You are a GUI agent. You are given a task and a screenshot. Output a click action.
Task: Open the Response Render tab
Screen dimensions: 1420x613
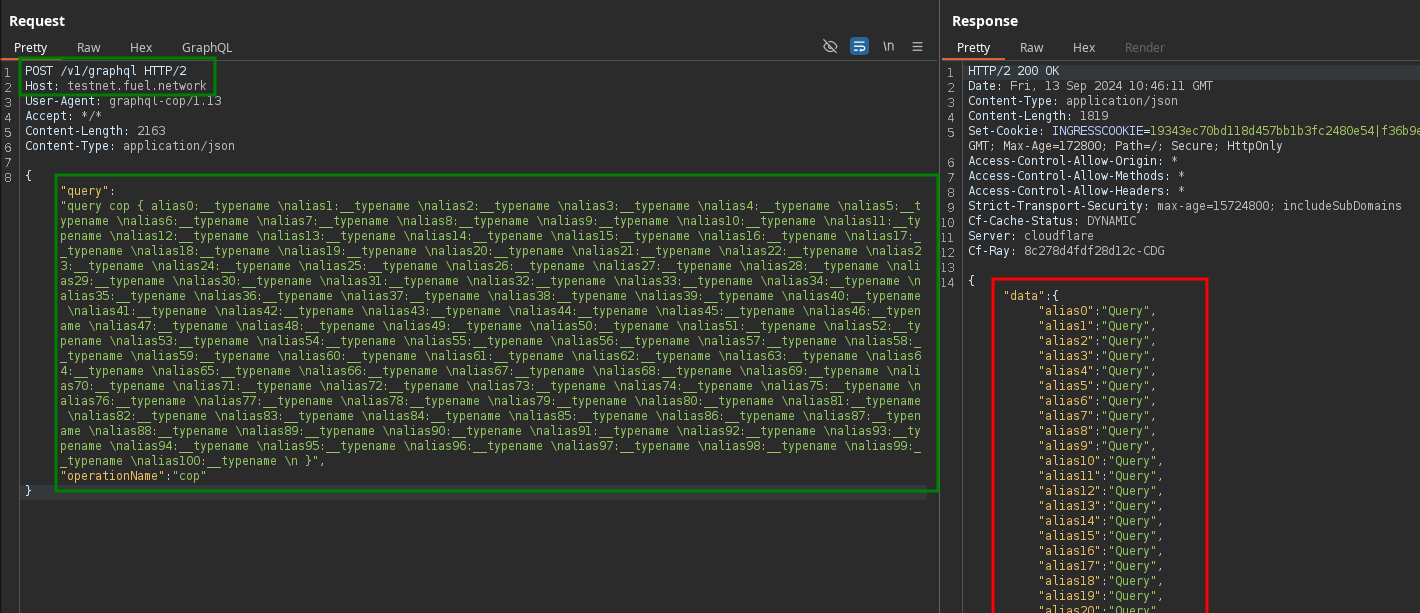pos(1145,47)
